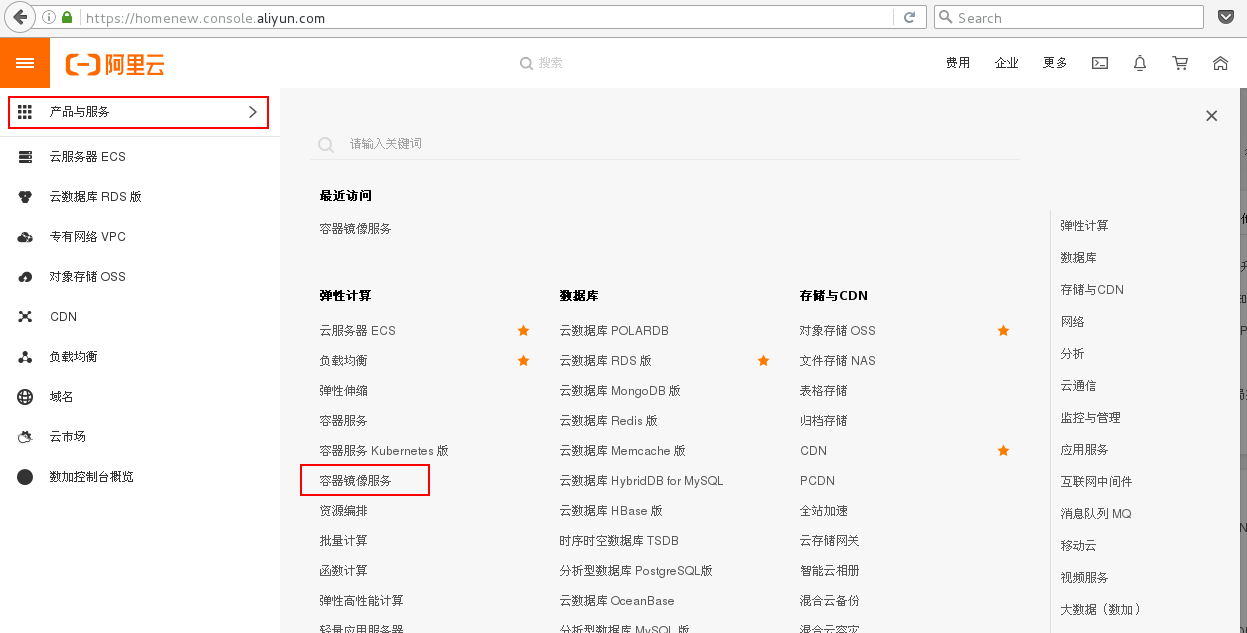Viewport: 1247px width, 633px height.
Task: Open 资源编排 service
Action: click(x=344, y=511)
